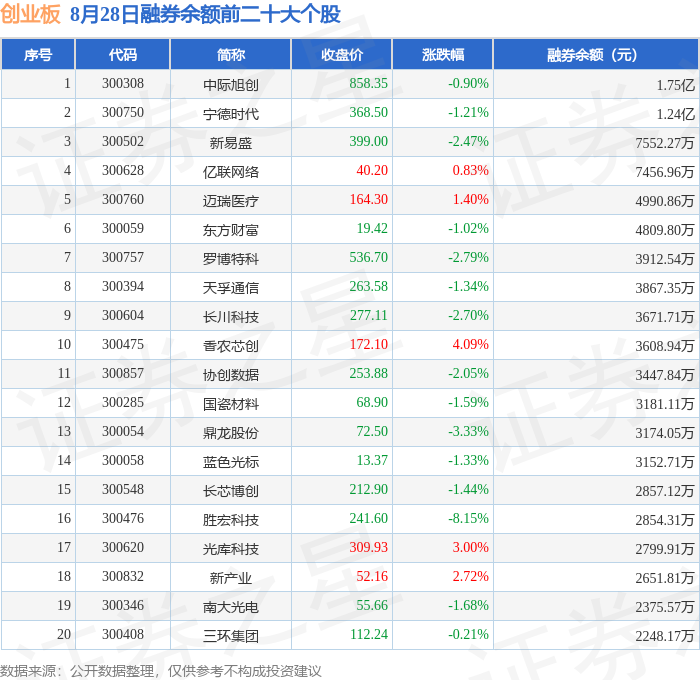The image size is (700, 680).
Task: Click the 简称 column header
Action: click(231, 55)
